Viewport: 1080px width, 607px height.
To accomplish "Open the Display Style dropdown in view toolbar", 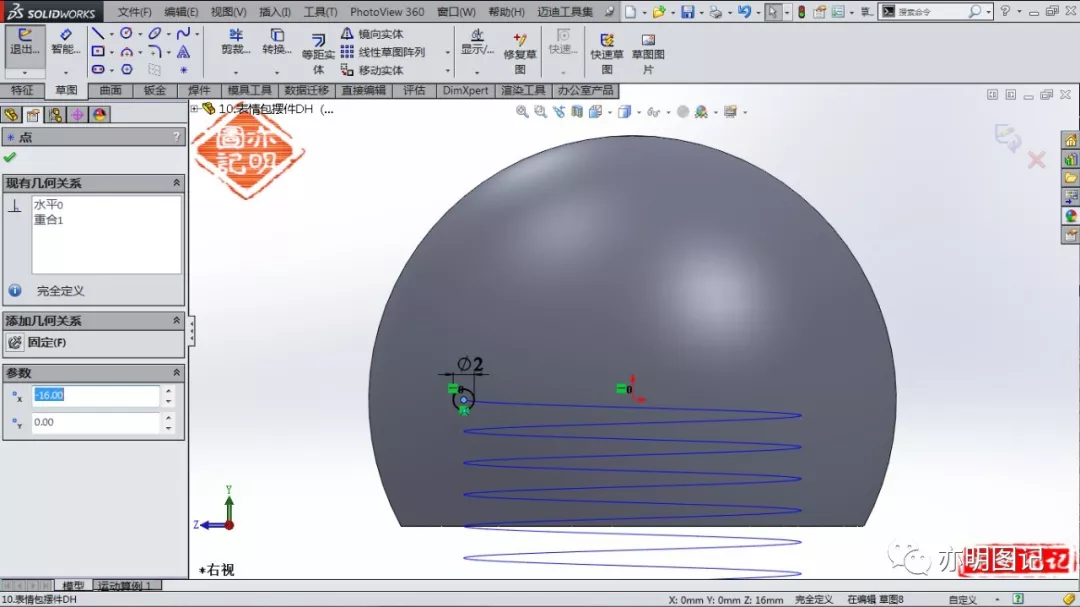I will [x=638, y=112].
